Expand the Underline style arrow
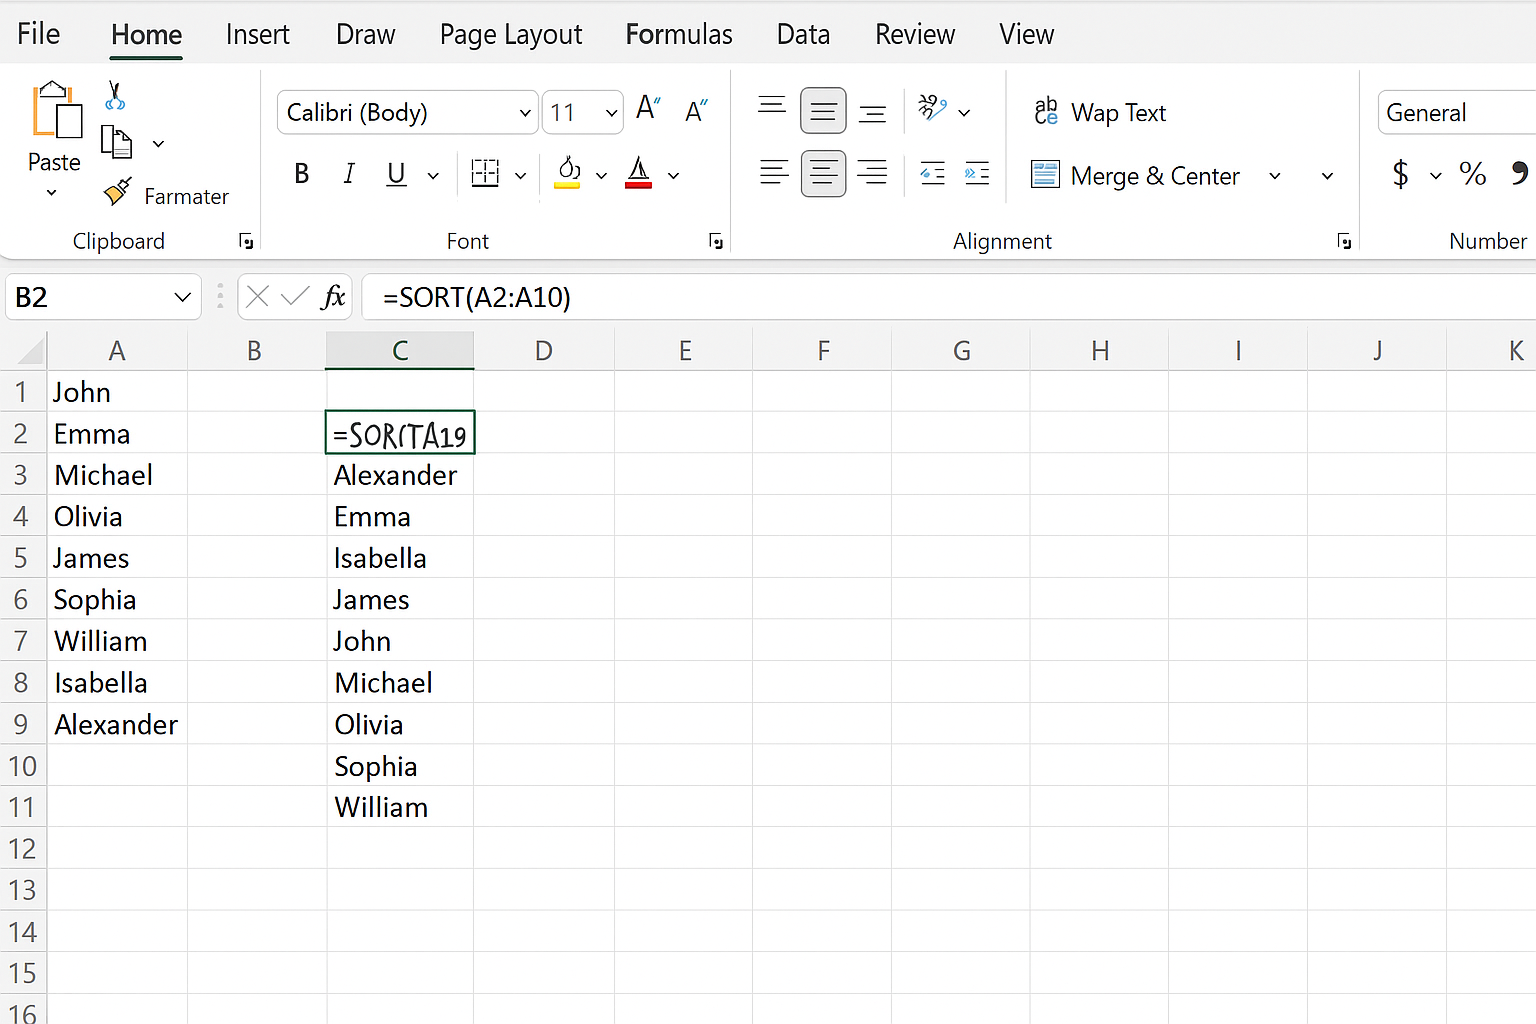The height and width of the screenshot is (1024, 1536). pos(433,176)
